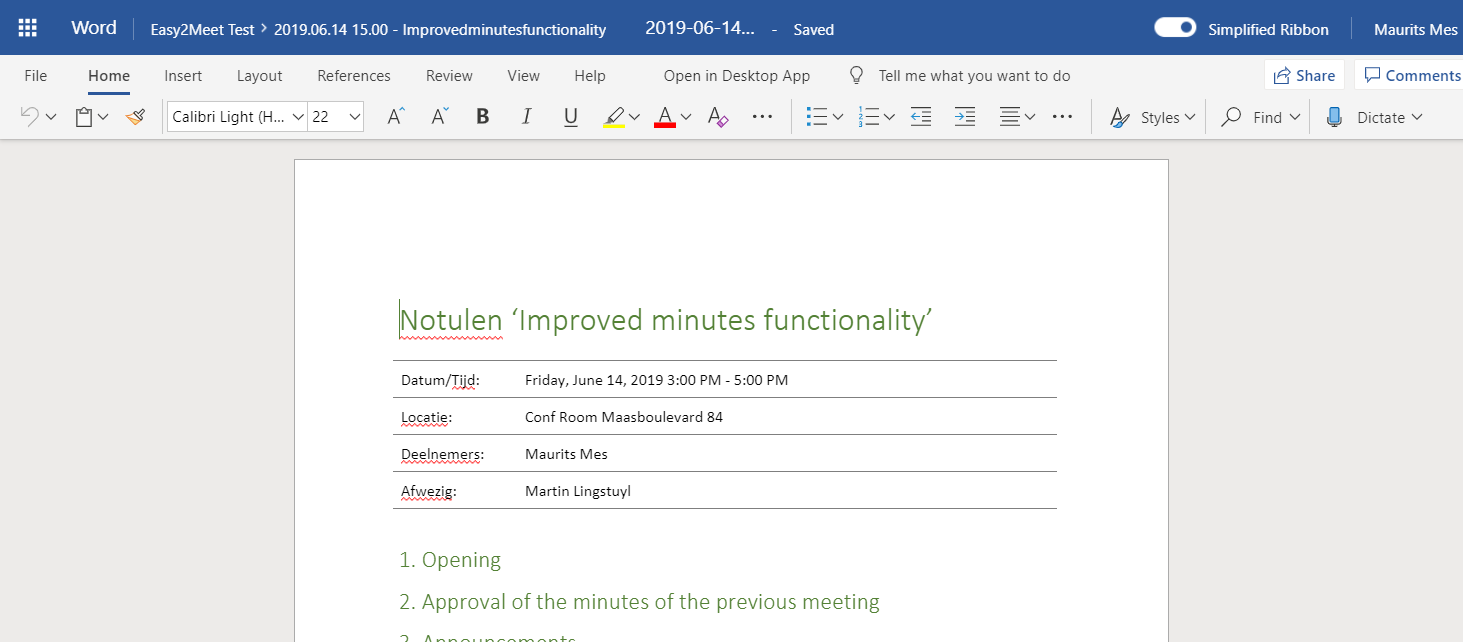The height and width of the screenshot is (642, 1463).
Task: Expand the Undo dropdown arrow
Action: pos(51,117)
